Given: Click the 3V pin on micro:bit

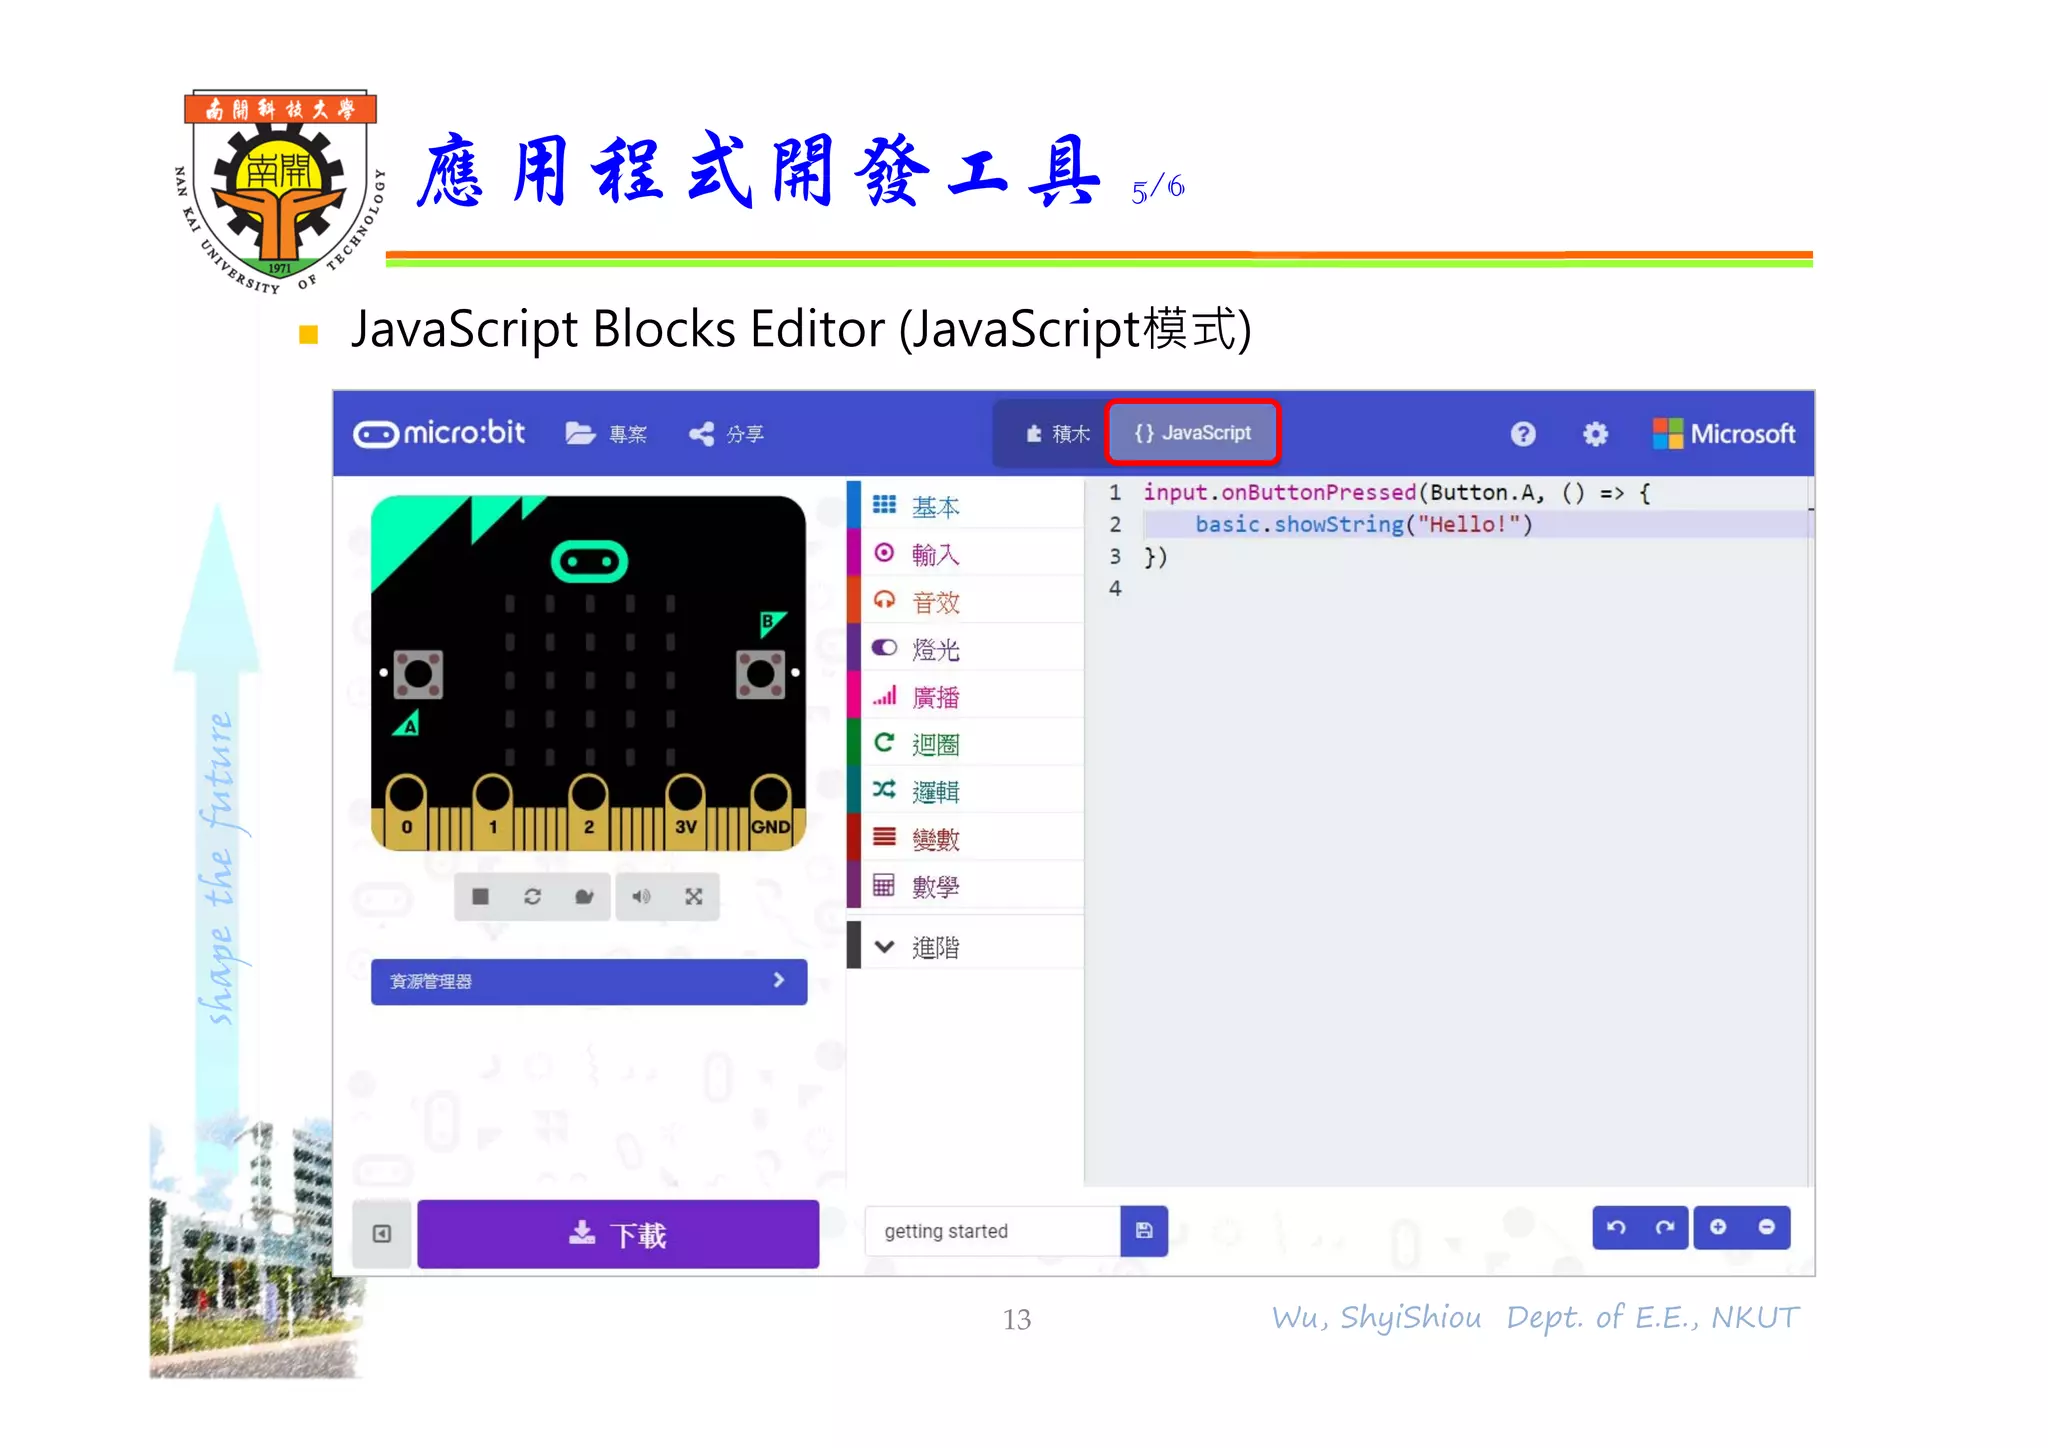Looking at the screenshot, I should tap(685, 810).
